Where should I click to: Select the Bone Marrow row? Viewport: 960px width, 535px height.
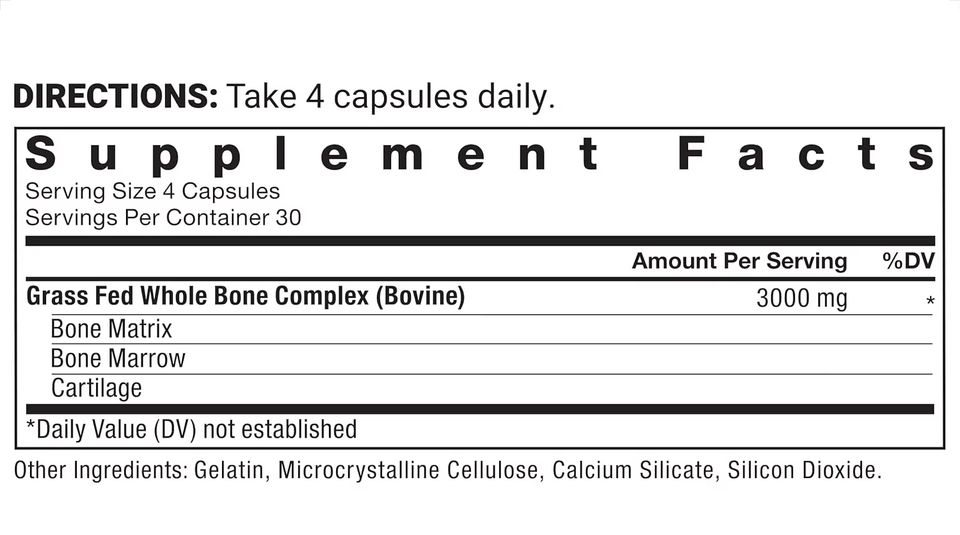(118, 358)
